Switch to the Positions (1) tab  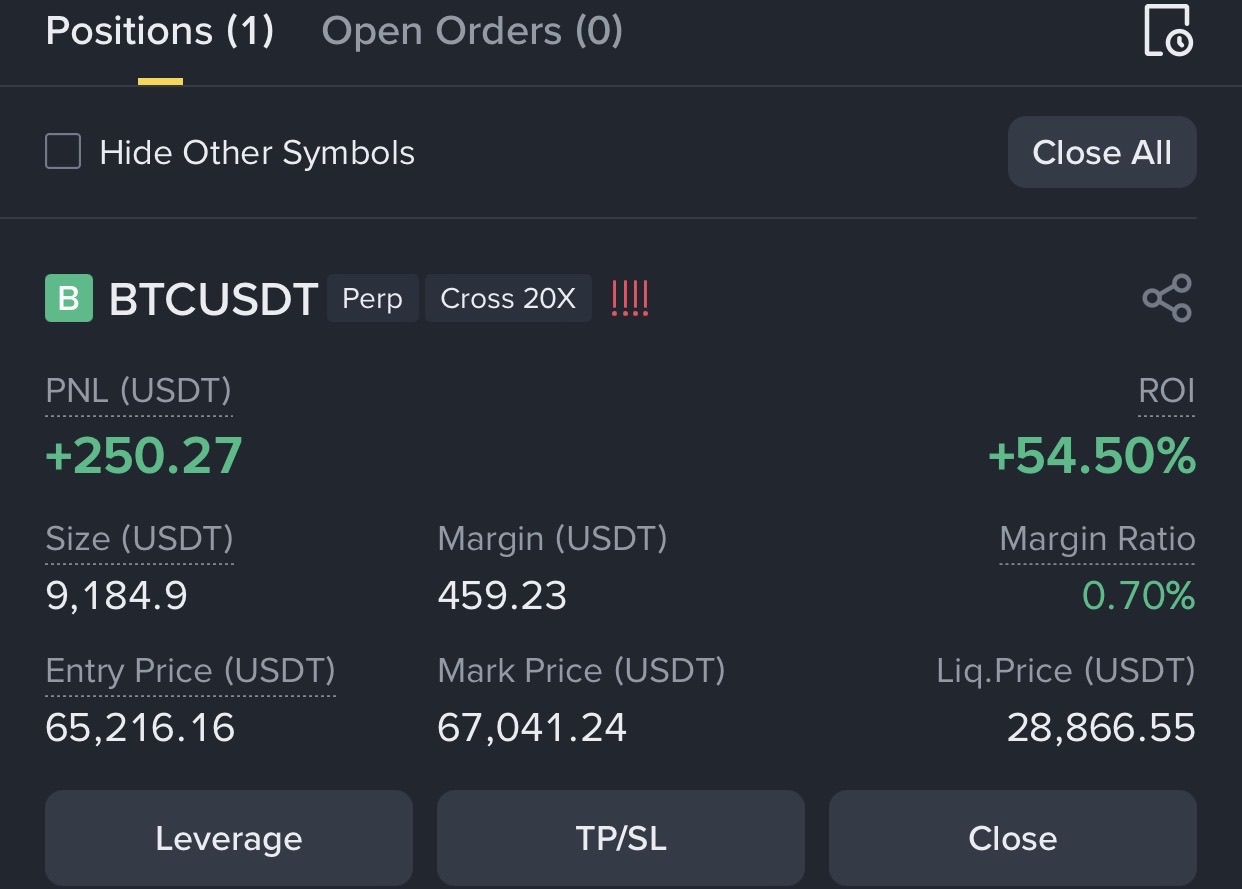160,31
